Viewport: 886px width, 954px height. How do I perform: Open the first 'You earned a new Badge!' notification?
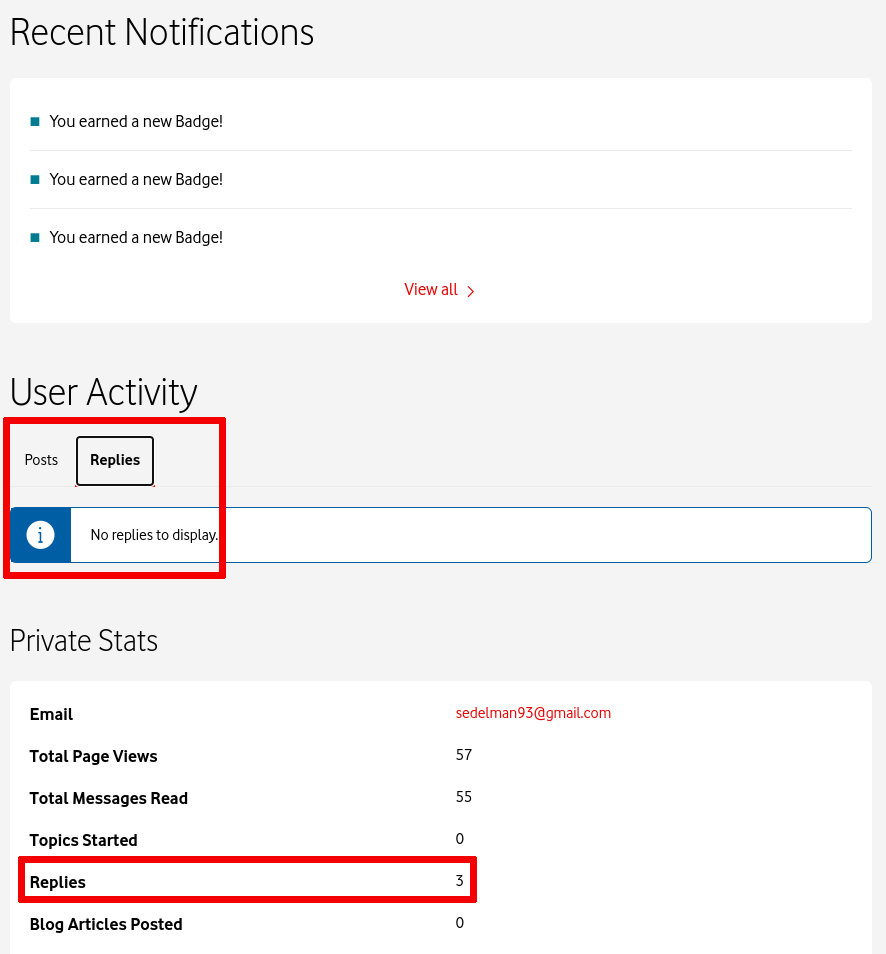click(136, 121)
